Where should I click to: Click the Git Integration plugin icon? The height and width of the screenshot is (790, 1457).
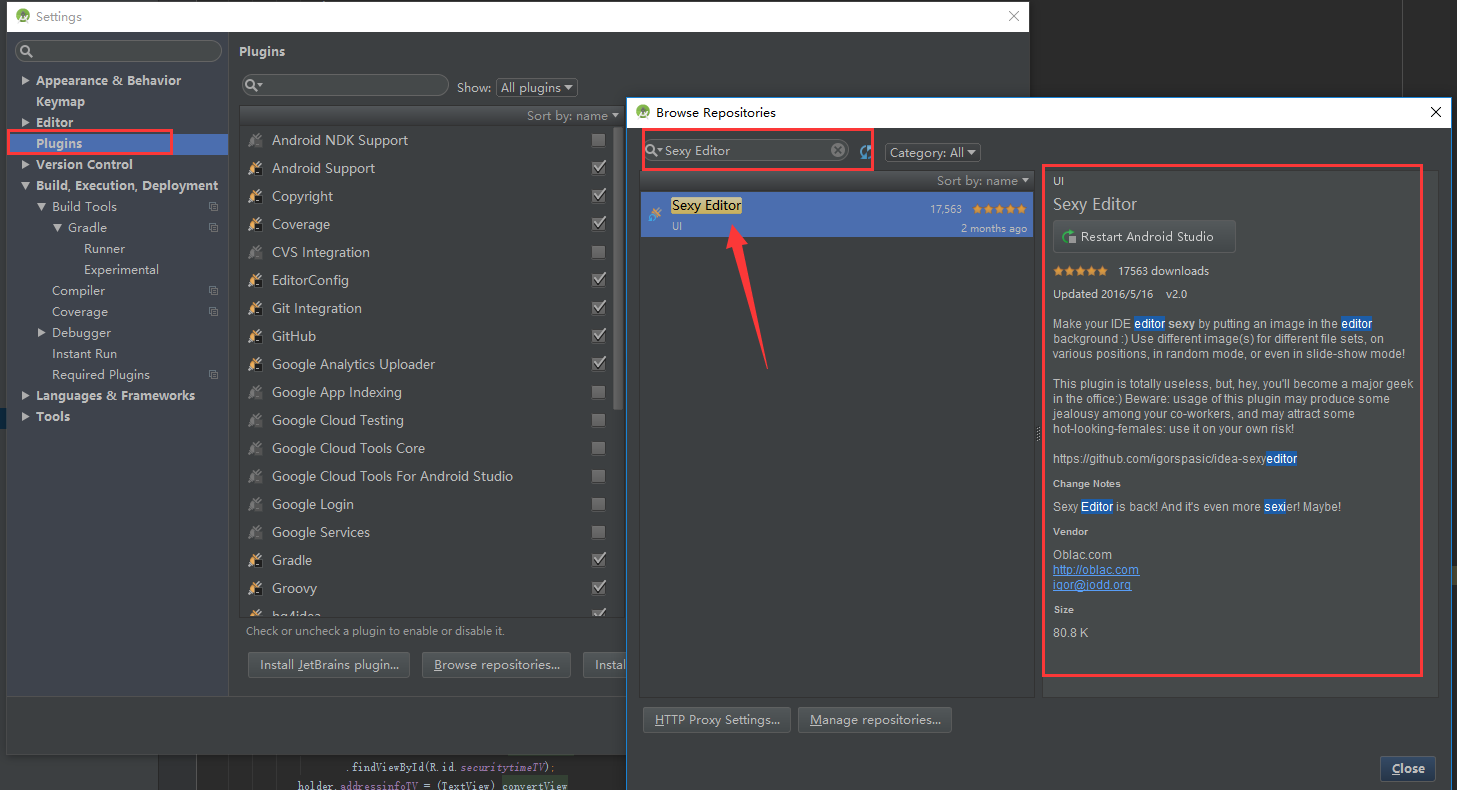pyautogui.click(x=255, y=309)
